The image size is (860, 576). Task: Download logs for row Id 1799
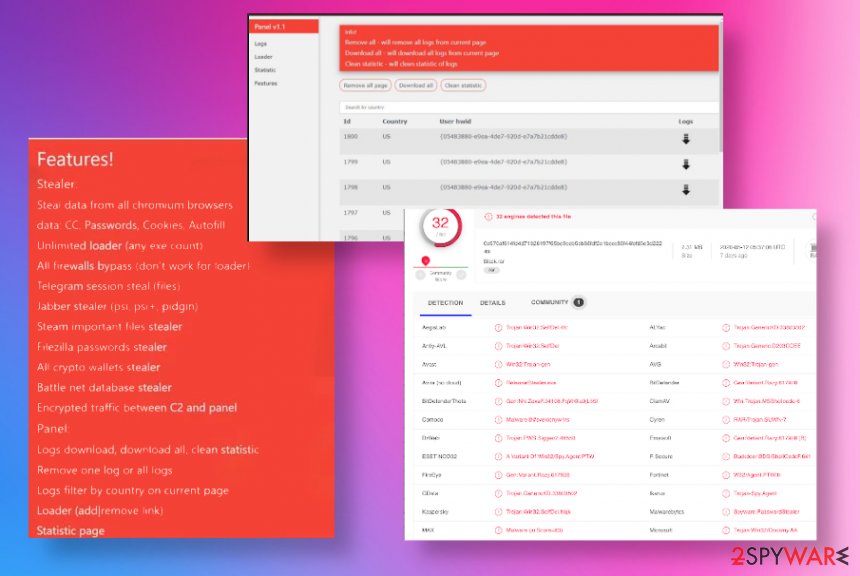(686, 165)
